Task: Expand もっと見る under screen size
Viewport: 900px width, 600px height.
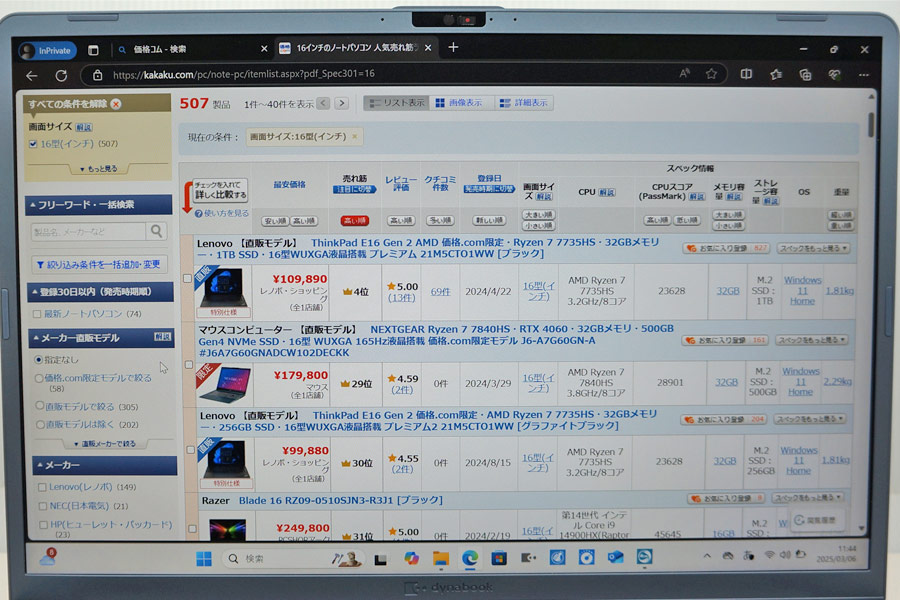Action: coord(99,169)
